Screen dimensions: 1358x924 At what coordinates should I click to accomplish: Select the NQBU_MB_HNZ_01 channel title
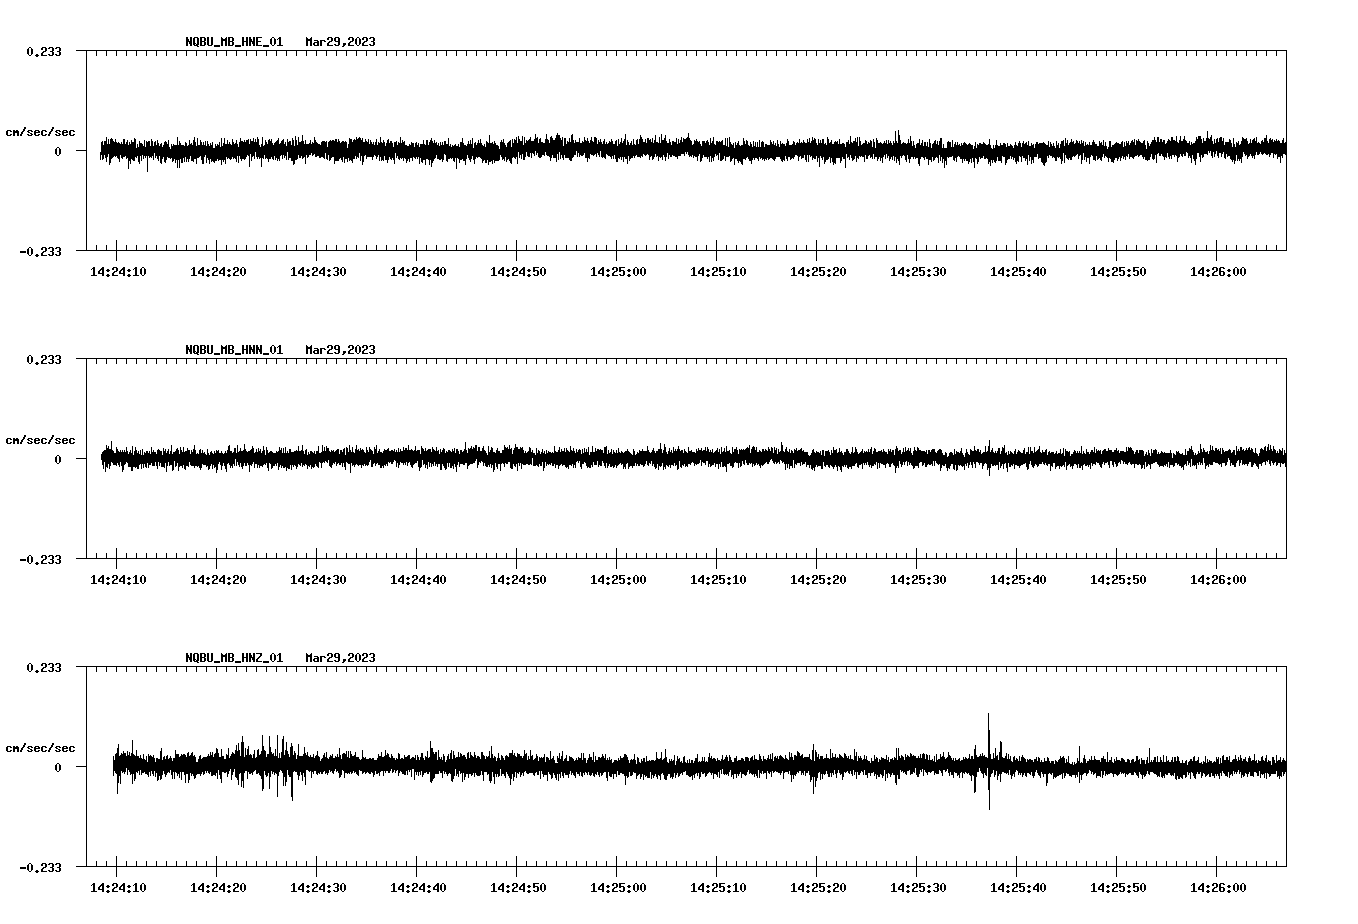(x=233, y=657)
